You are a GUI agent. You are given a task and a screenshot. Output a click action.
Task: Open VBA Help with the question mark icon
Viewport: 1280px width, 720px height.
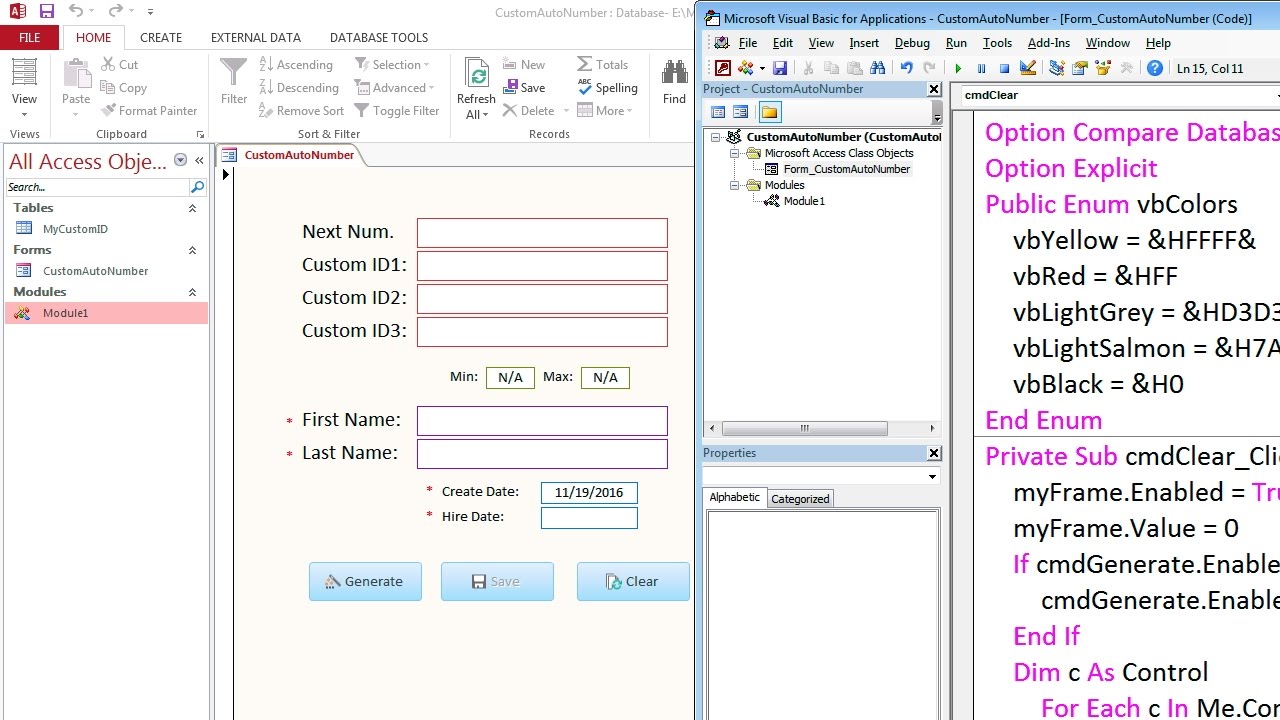(x=1155, y=68)
